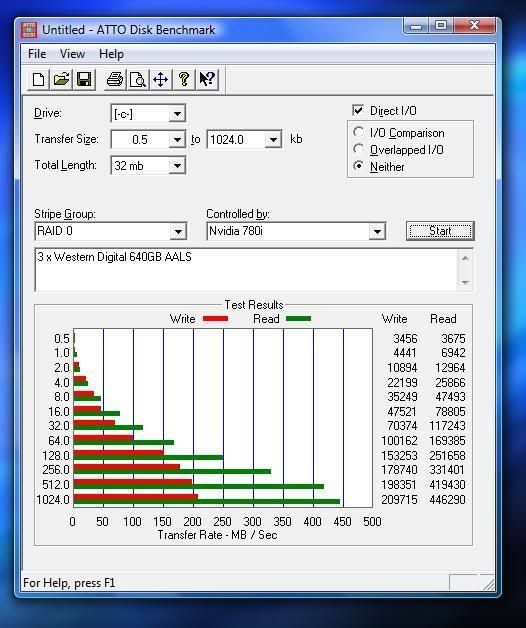This screenshot has width=526, height=628.
Task: Open the View menu
Action: coord(72,54)
